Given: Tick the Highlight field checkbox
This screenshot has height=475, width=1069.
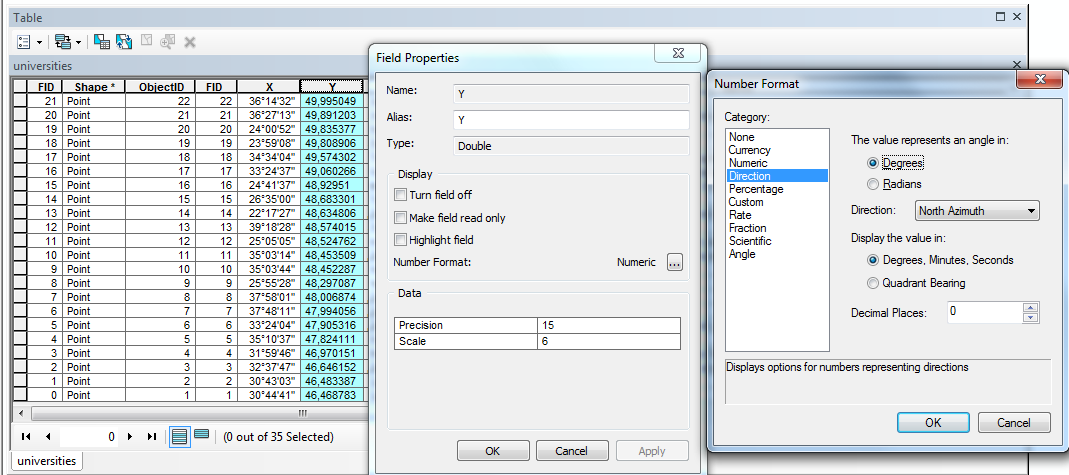Looking at the screenshot, I should [x=401, y=240].
